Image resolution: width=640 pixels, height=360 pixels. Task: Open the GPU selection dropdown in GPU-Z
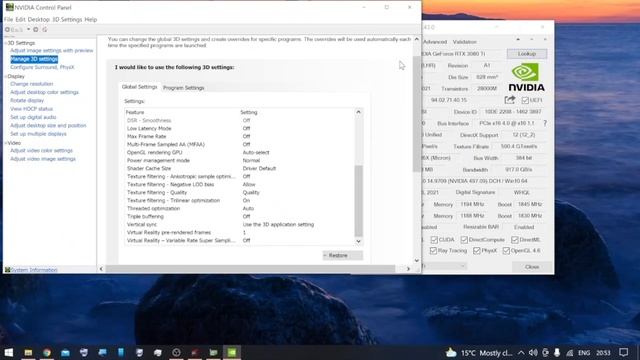click(x=444, y=266)
